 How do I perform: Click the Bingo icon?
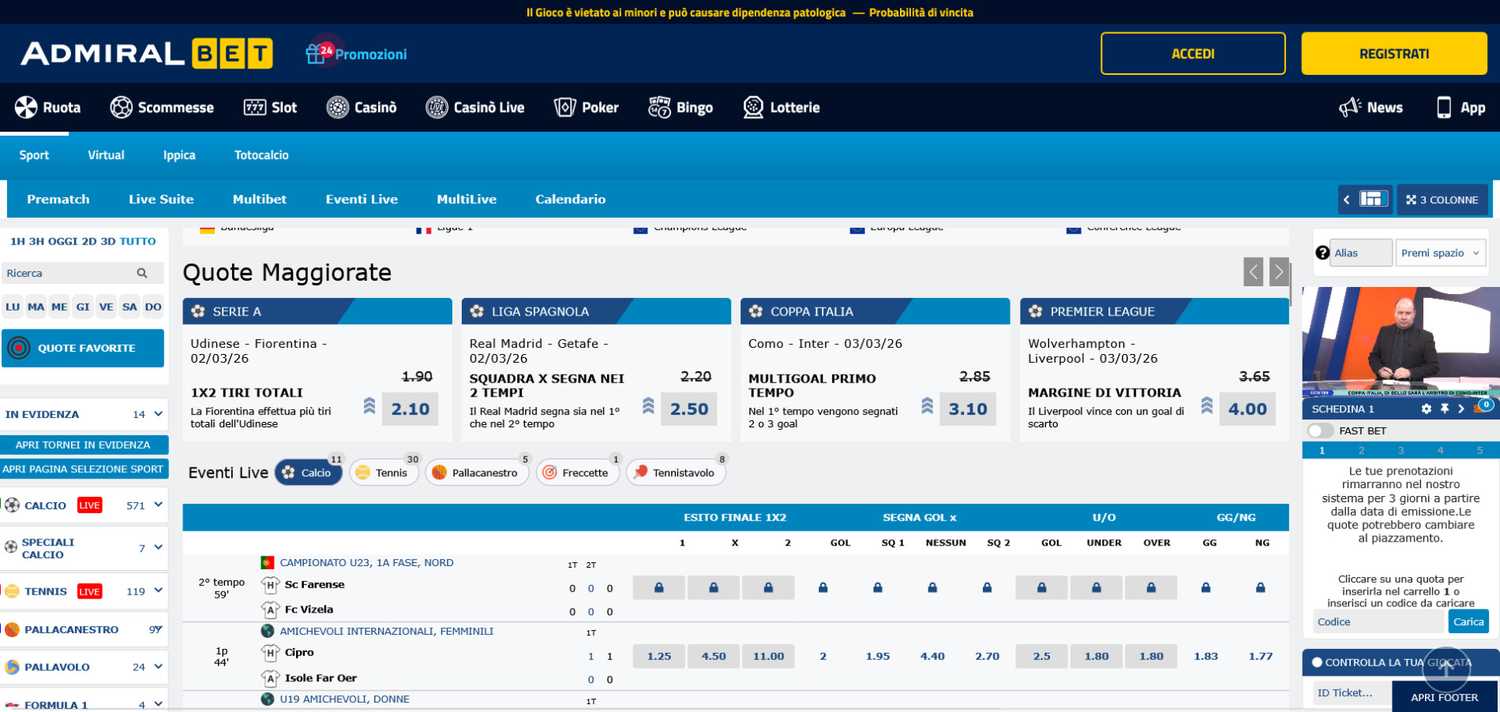[658, 106]
